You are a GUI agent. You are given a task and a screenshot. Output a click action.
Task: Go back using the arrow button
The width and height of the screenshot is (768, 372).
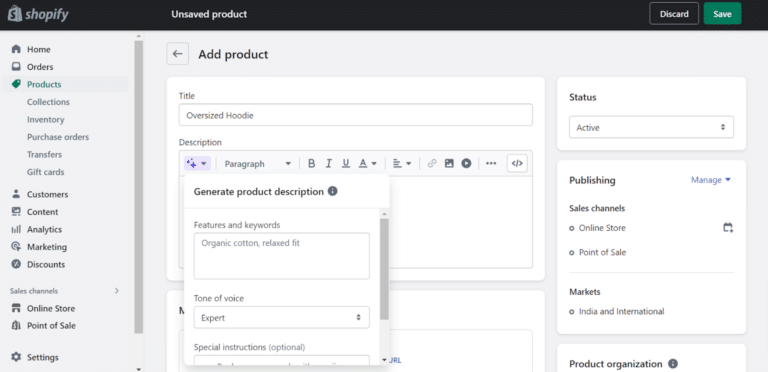pos(177,54)
